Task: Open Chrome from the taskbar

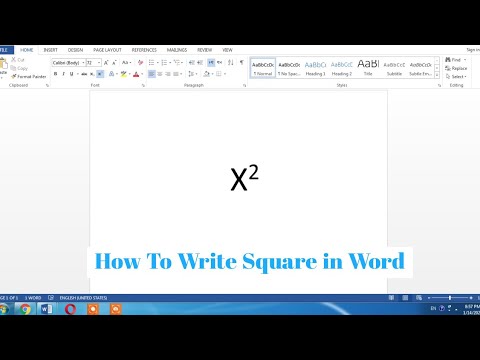Action: click(25, 309)
